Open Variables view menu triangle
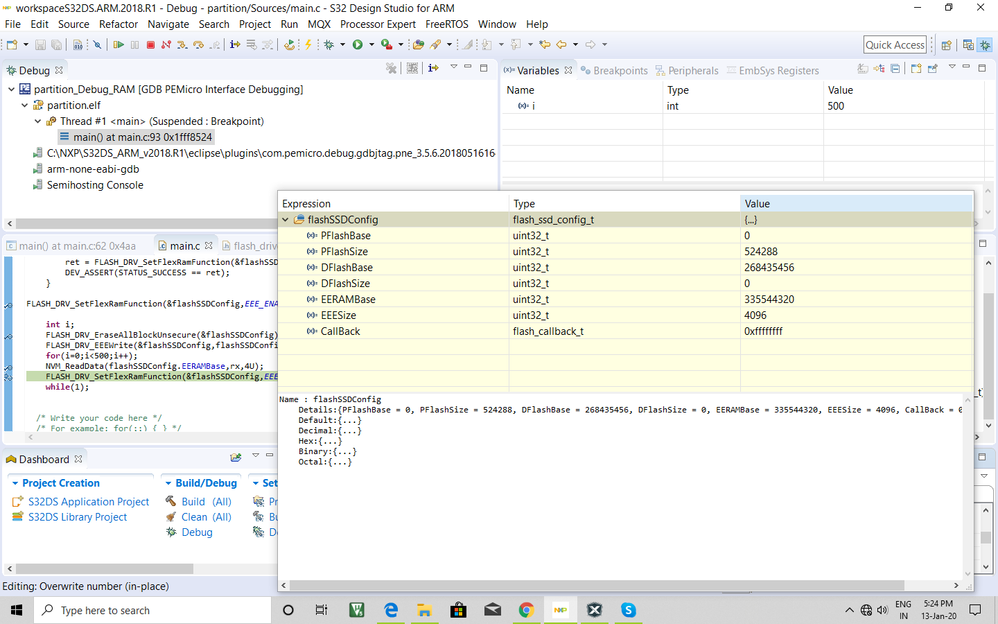Screen dimensions: 998x624 (952, 66)
